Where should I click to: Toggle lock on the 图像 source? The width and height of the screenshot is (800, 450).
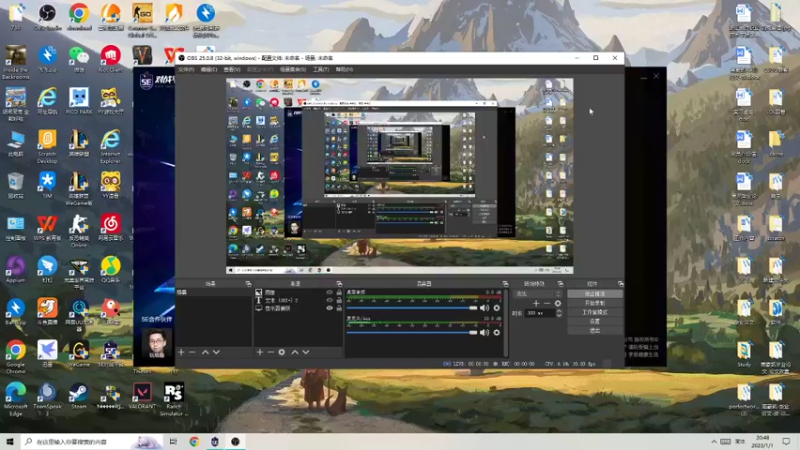coord(339,292)
